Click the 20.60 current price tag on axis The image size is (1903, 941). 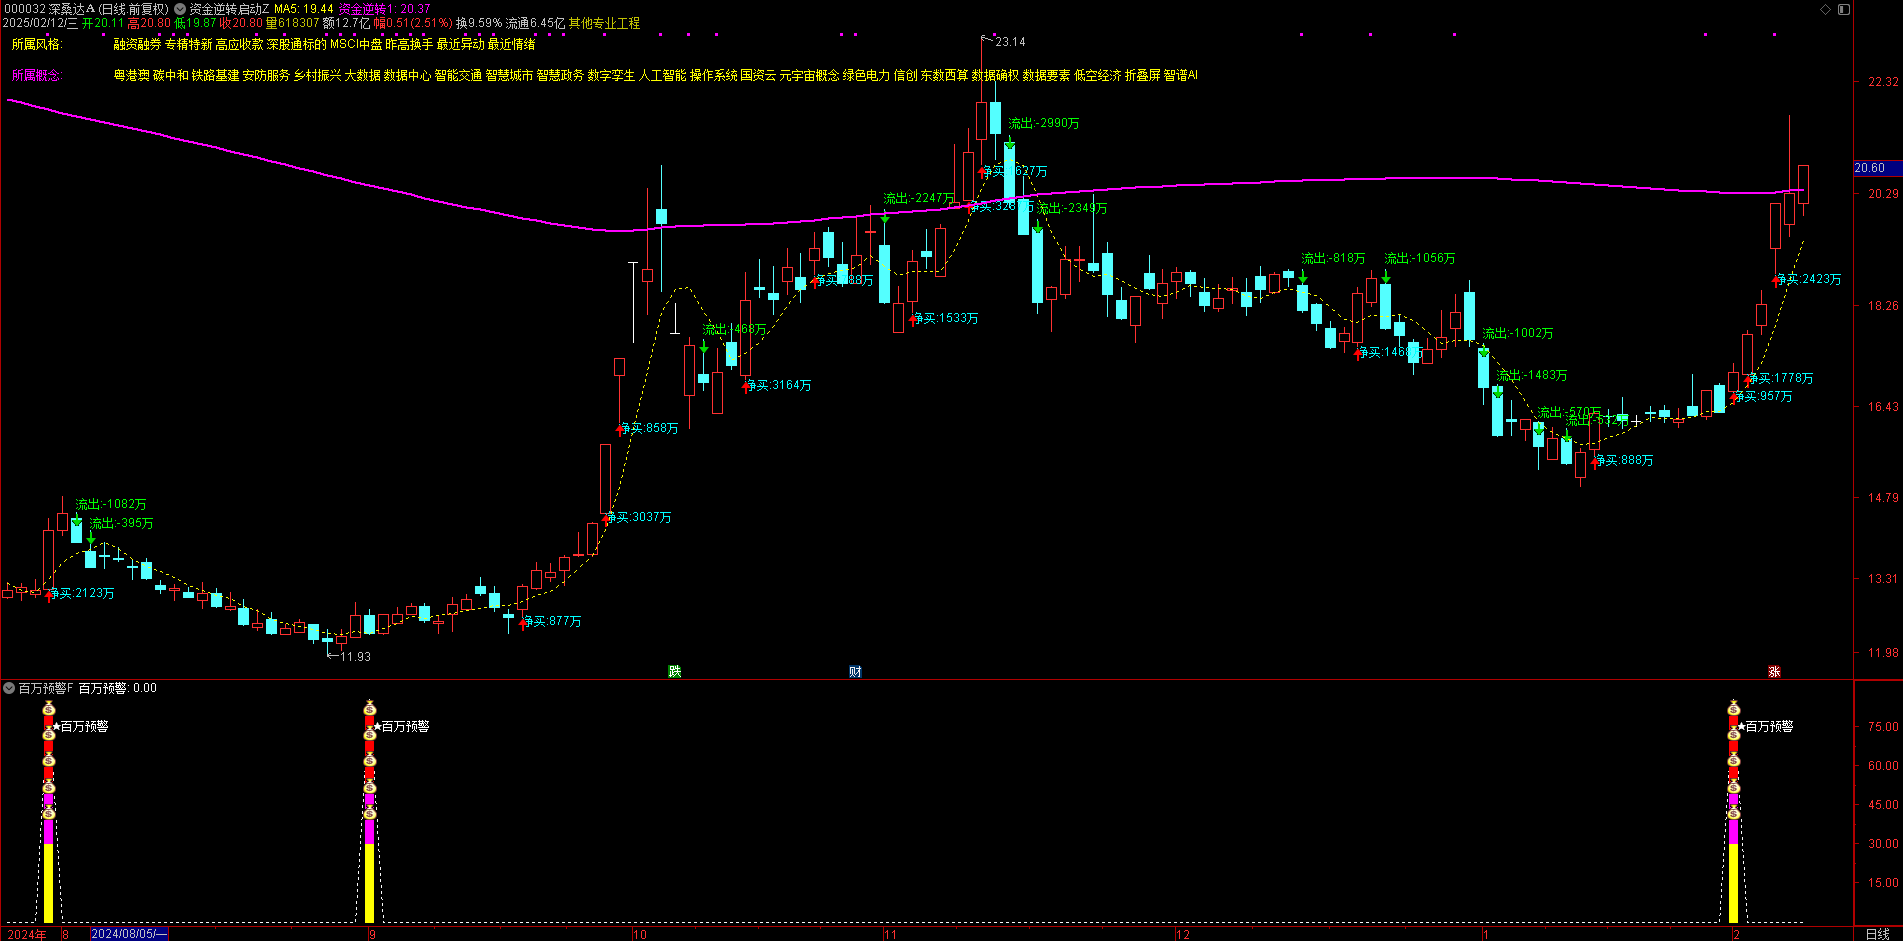click(1878, 168)
